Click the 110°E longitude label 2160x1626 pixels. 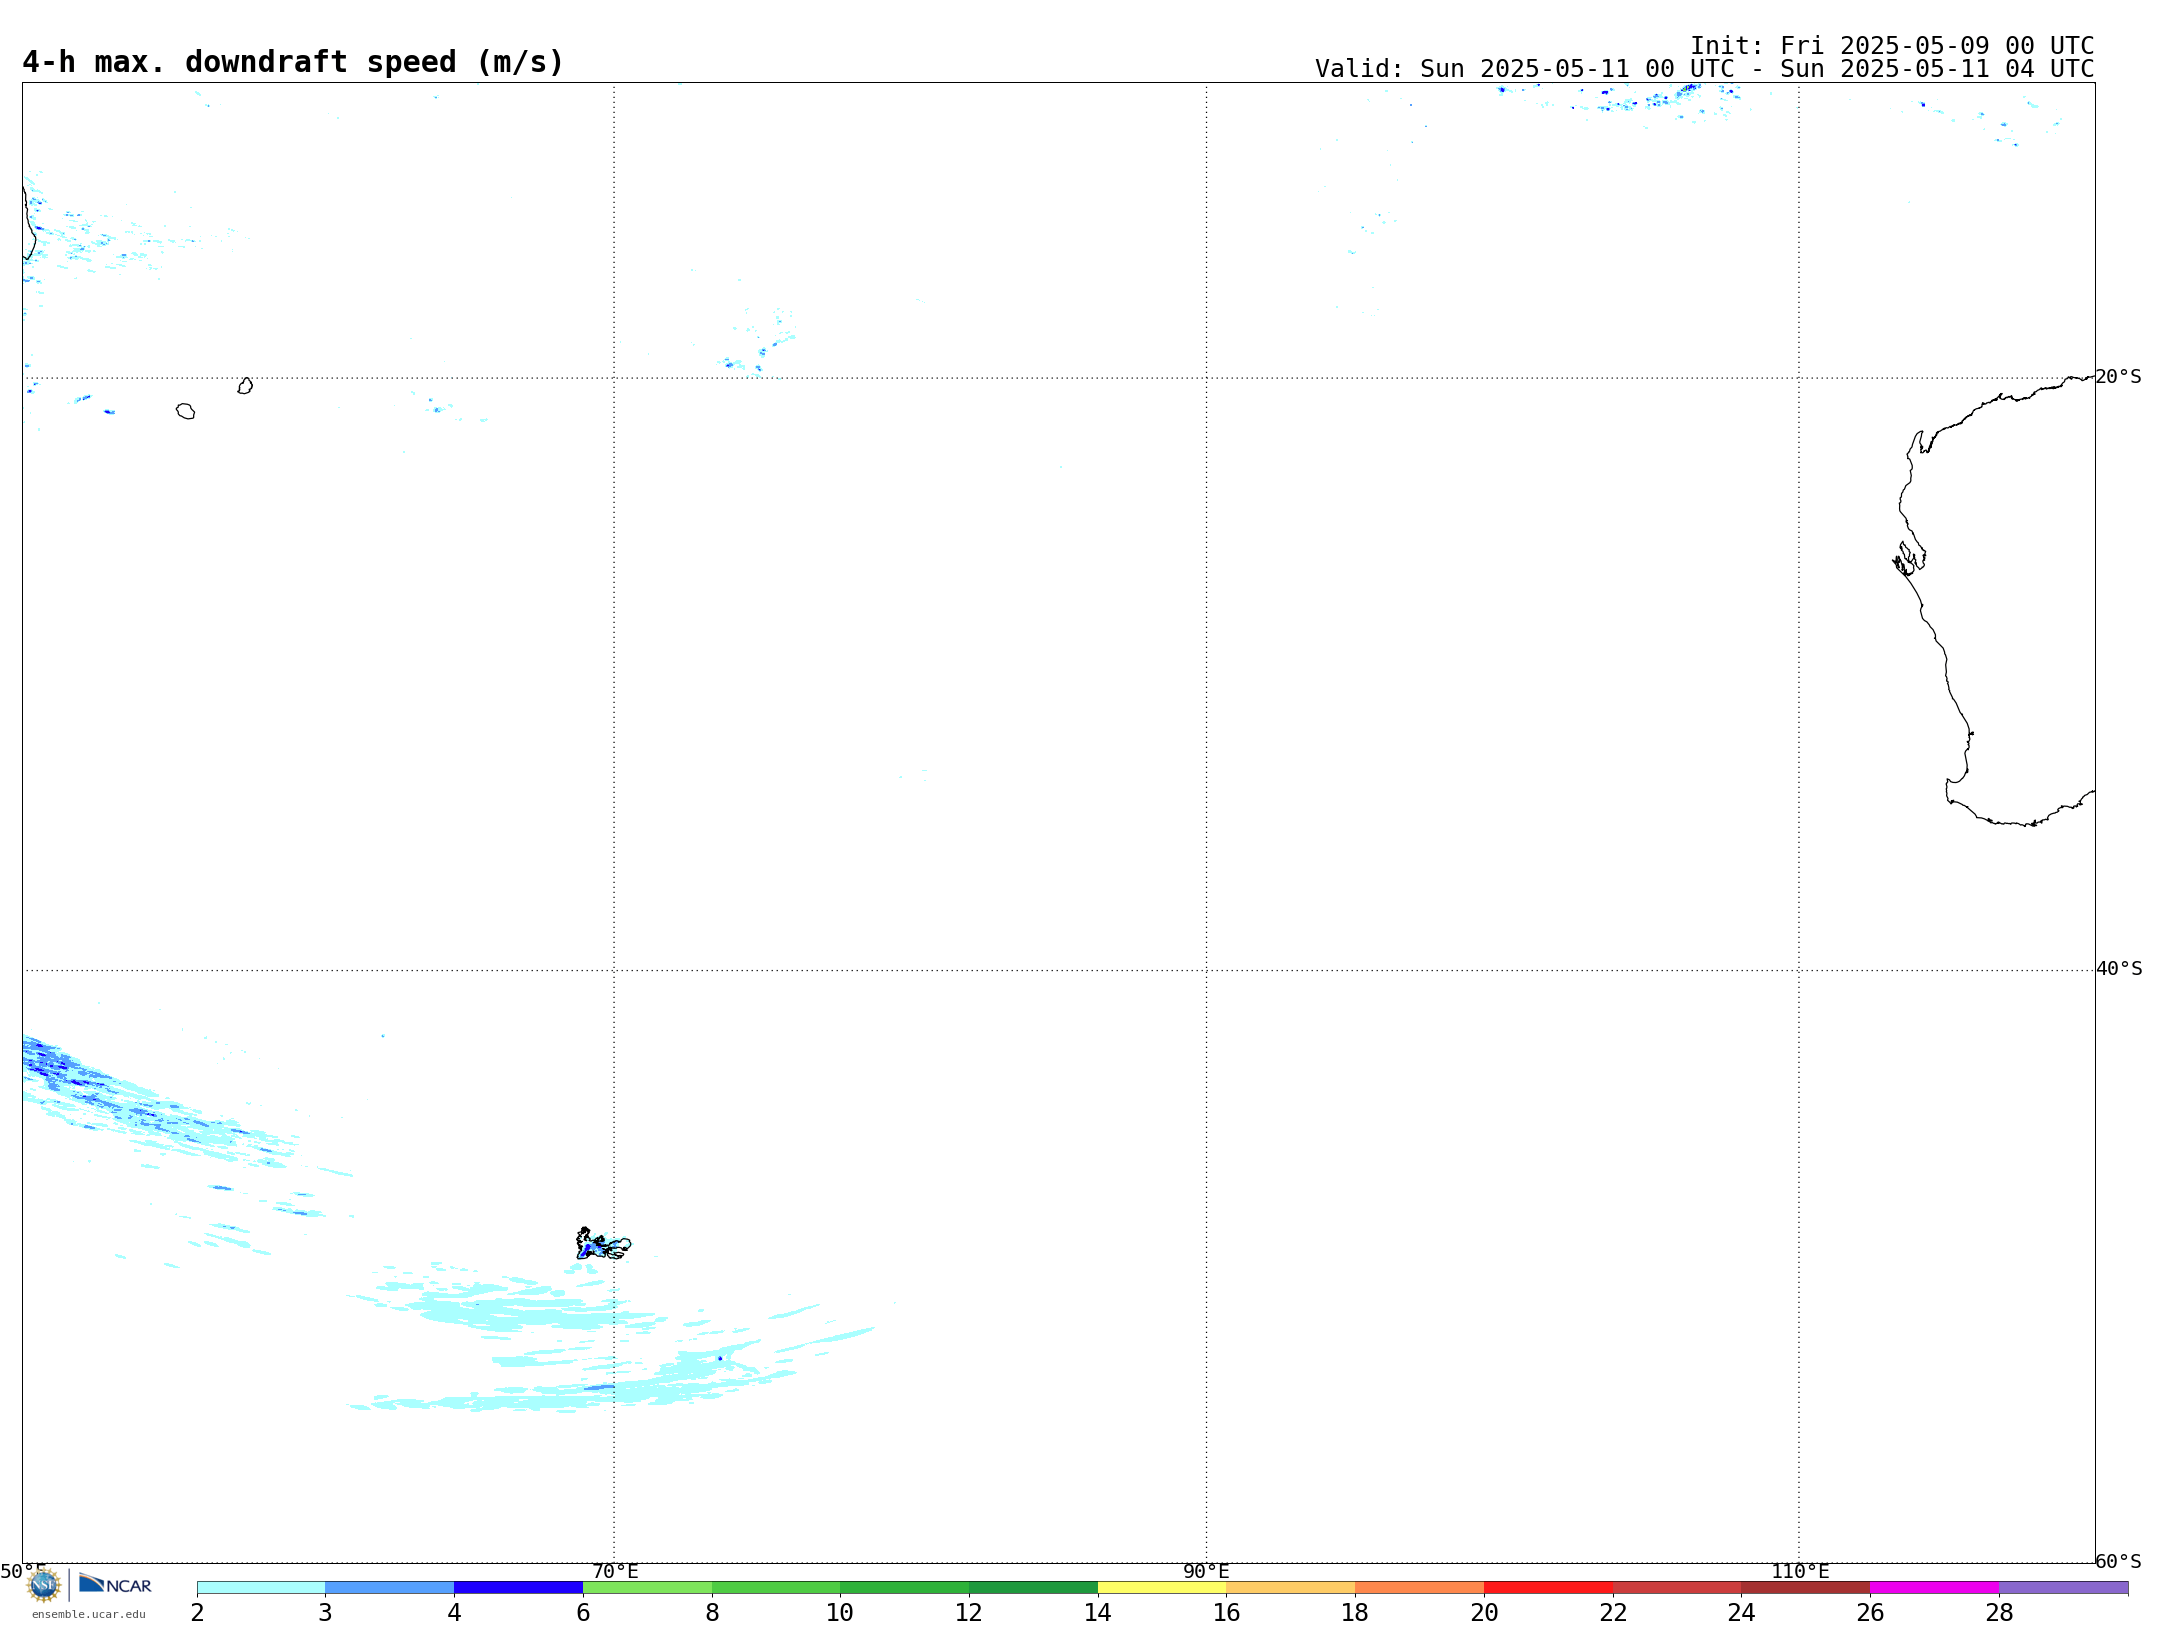1800,1571
